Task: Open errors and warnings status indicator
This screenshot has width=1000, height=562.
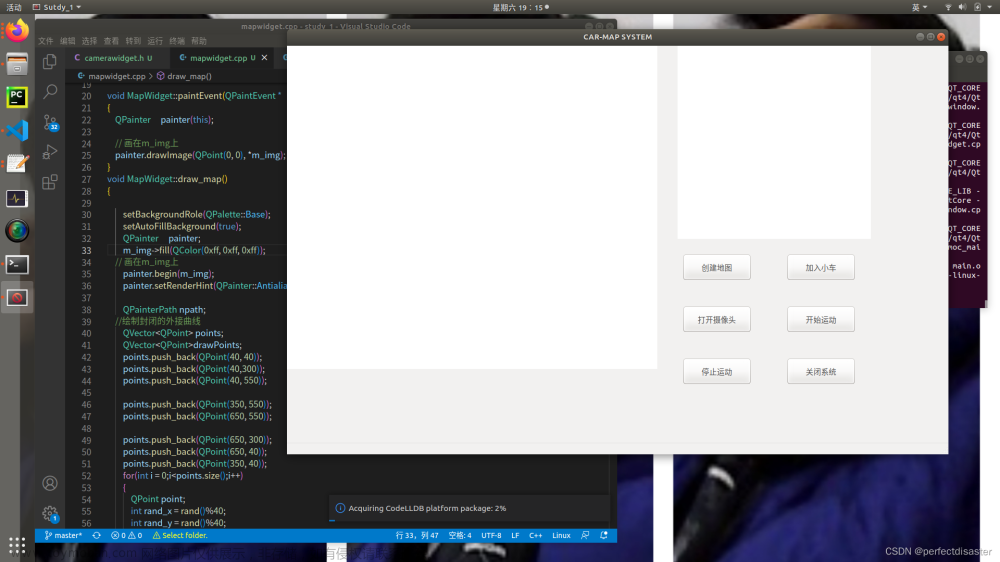Action: tap(126, 536)
